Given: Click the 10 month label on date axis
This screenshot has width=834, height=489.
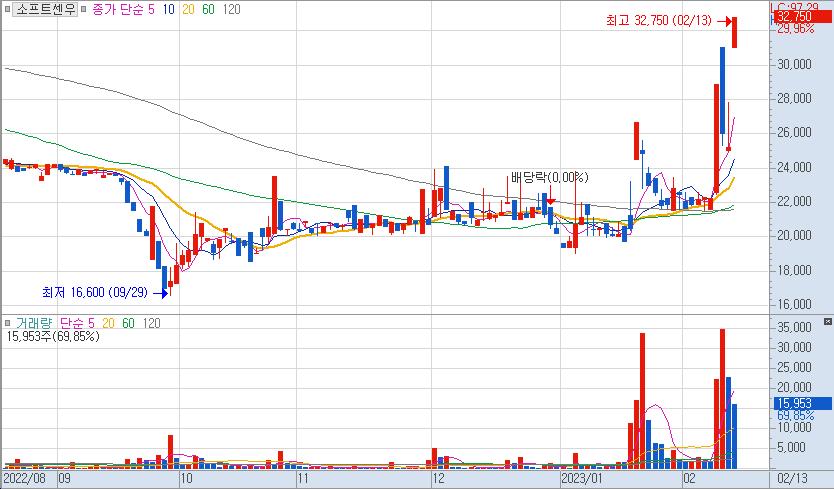Looking at the screenshot, I should 186,477.
